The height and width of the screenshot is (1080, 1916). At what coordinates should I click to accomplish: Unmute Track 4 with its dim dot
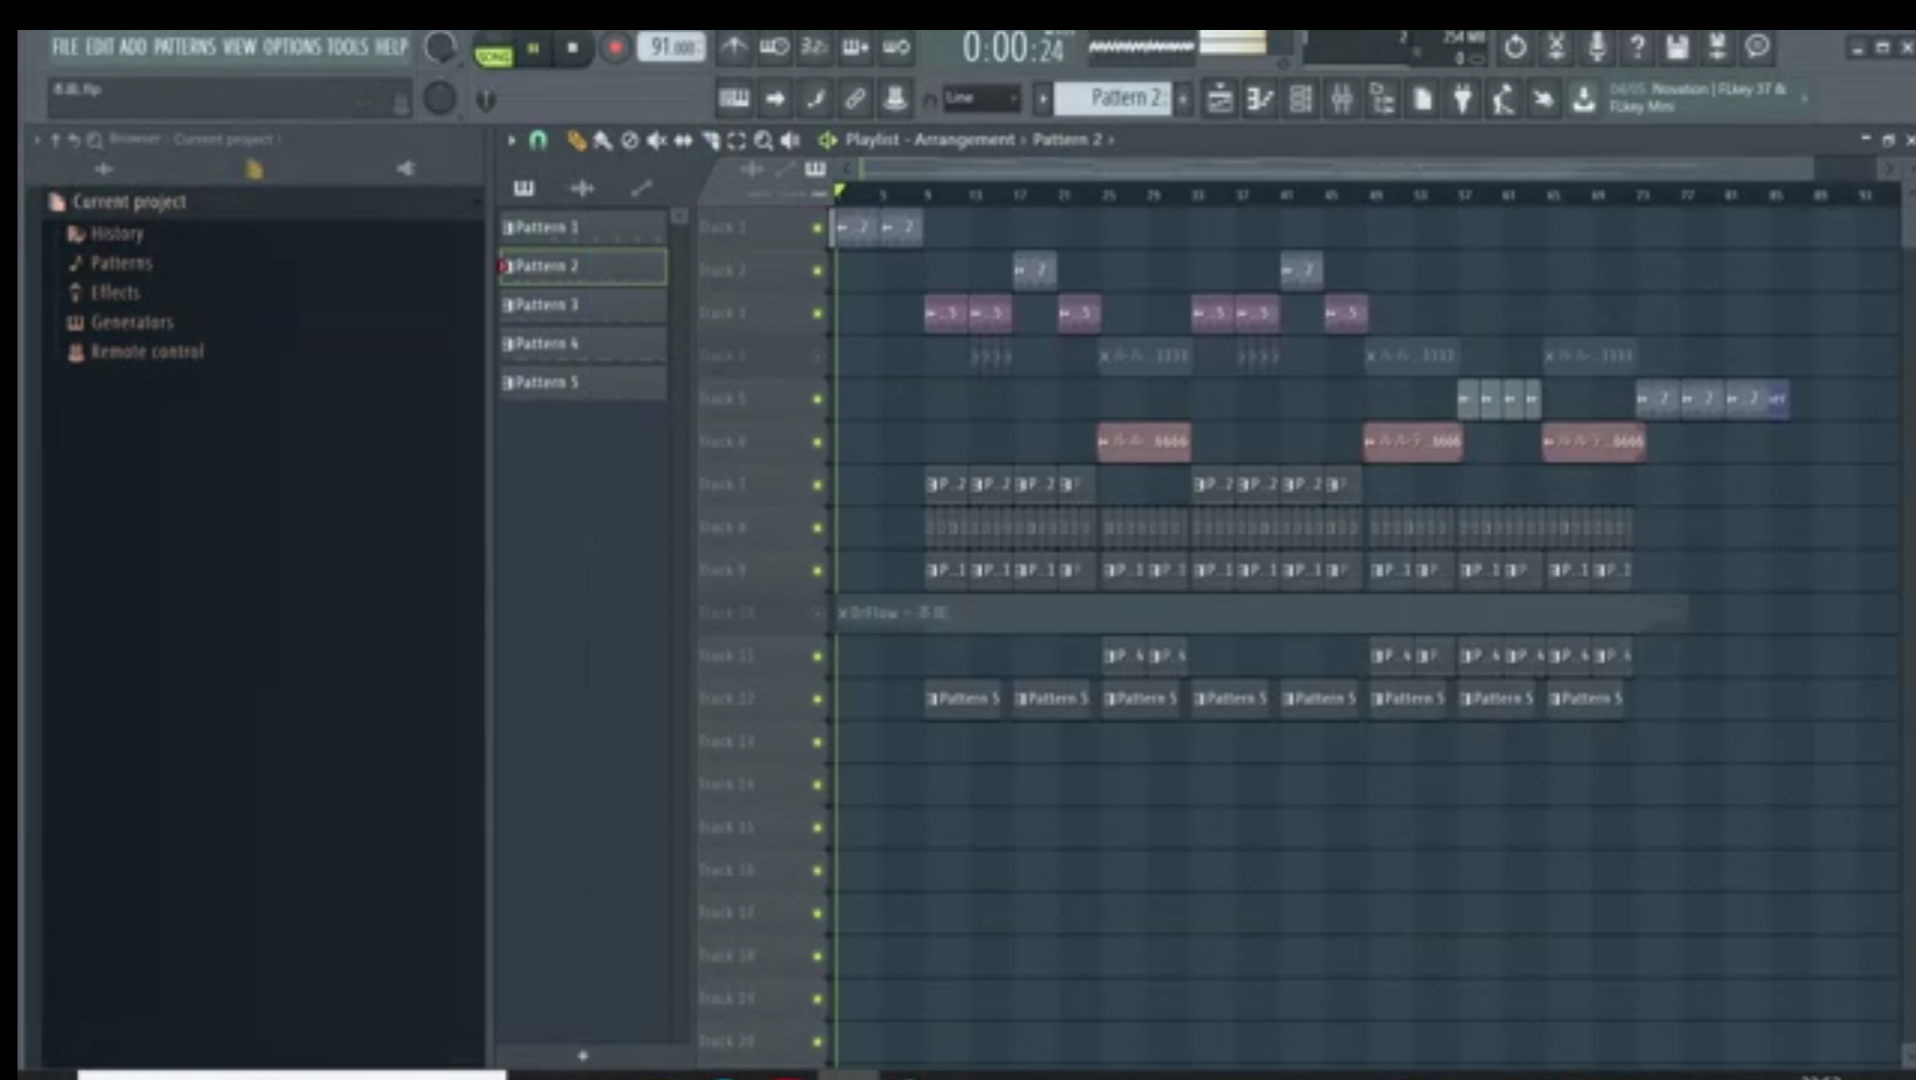click(x=817, y=357)
